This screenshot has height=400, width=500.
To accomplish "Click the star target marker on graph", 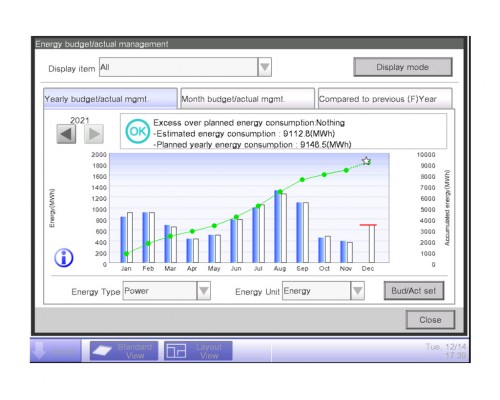I will pyautogui.click(x=366, y=161).
